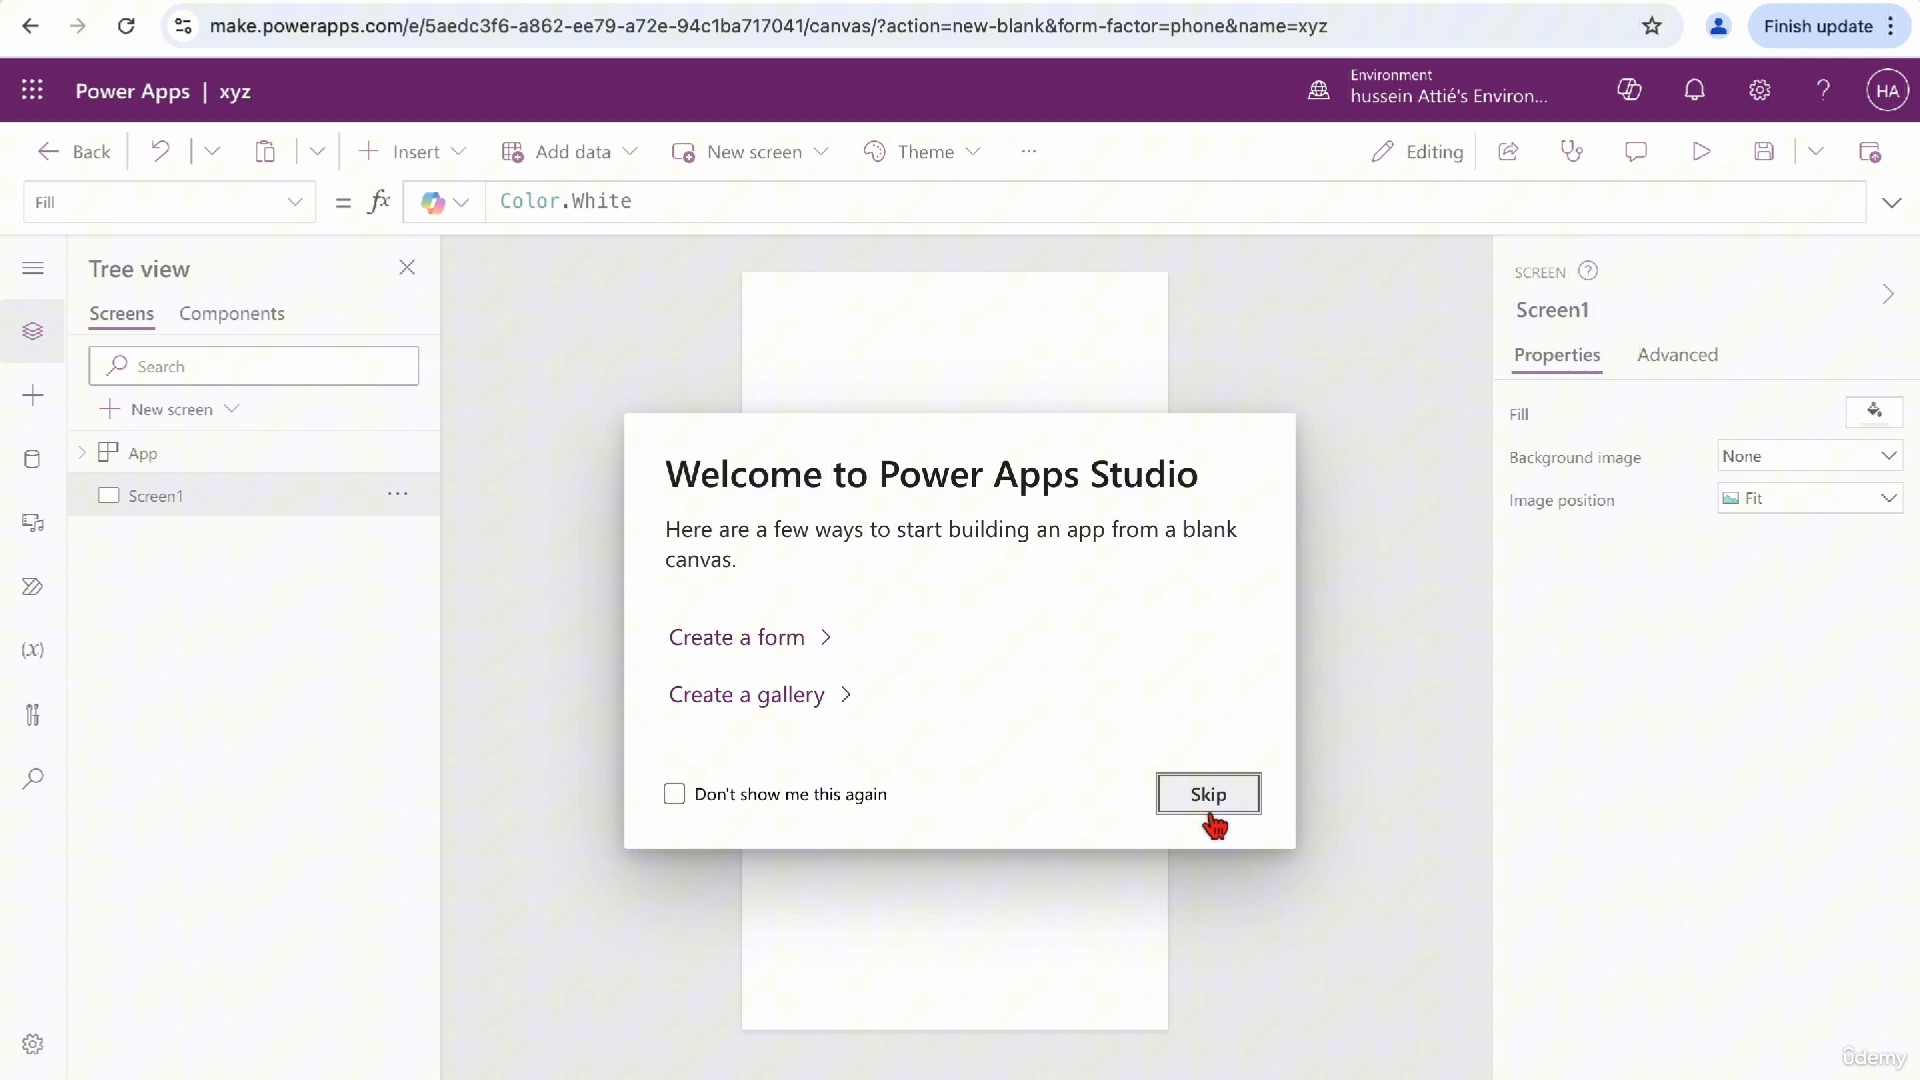Check Don't show me this again
The height and width of the screenshot is (1080, 1920).
pos(675,794)
